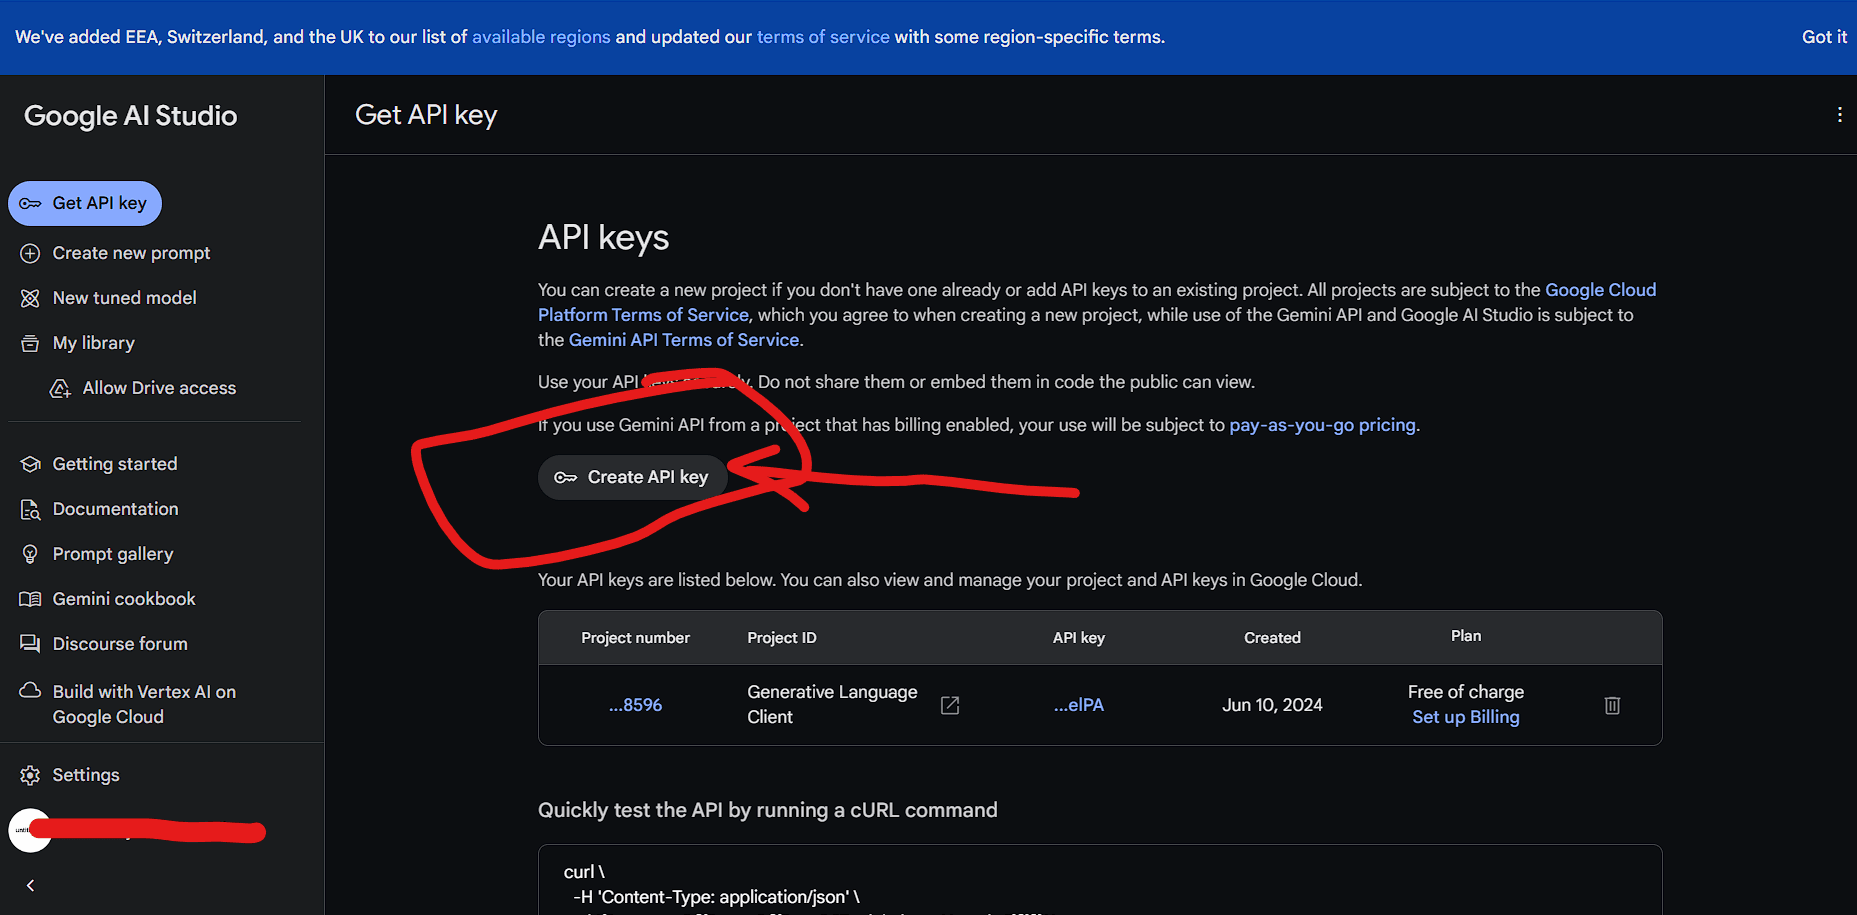Viewport: 1857px width, 915px height.
Task: Click the Created column header
Action: coord(1272,638)
